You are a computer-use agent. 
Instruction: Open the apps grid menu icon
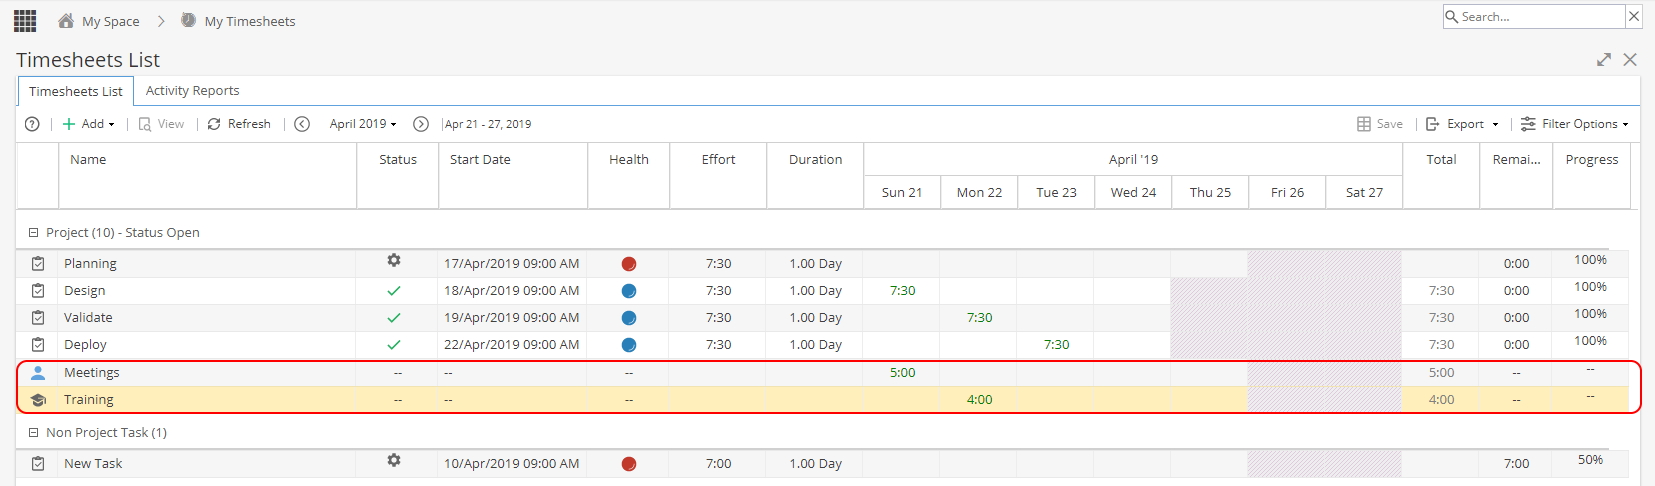coord(25,20)
